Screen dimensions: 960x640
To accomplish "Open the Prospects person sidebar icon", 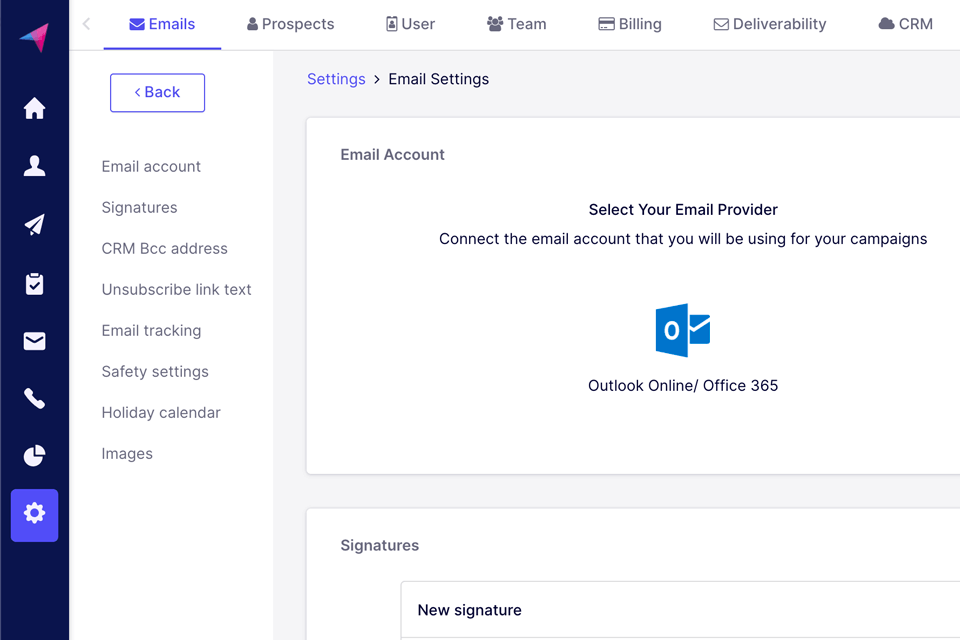I will 34,165.
